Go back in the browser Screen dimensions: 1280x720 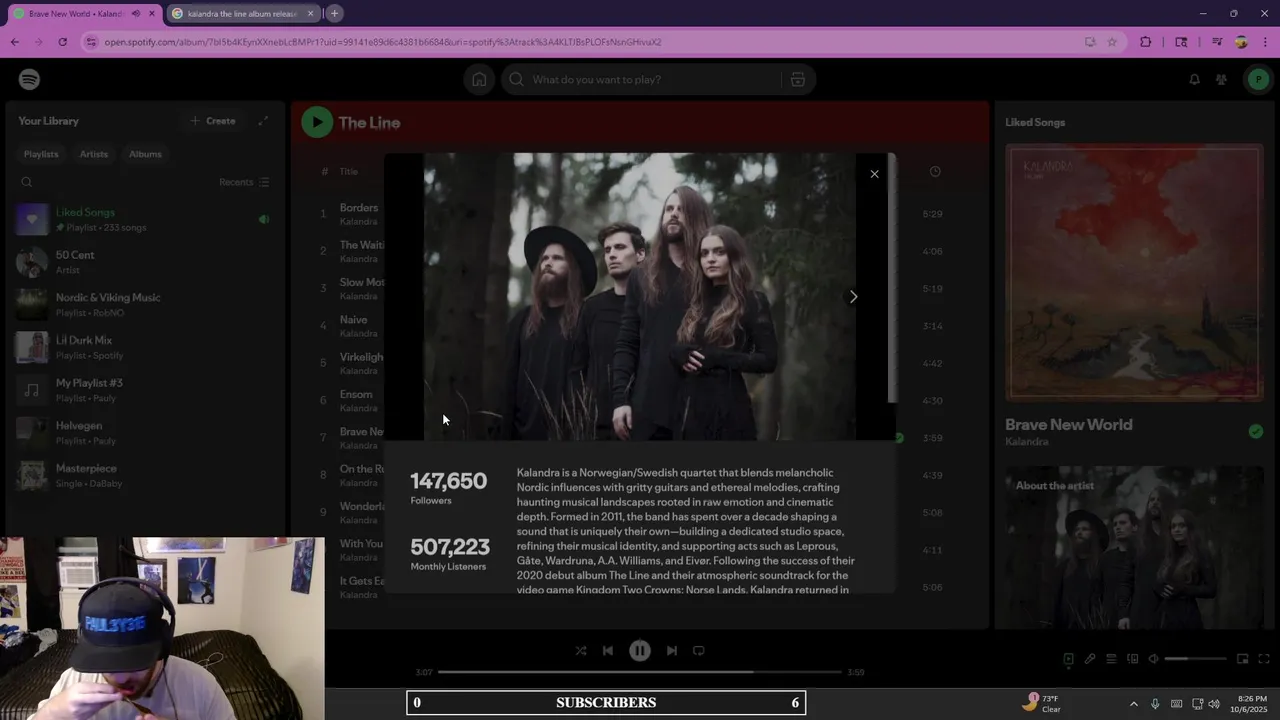[14, 42]
